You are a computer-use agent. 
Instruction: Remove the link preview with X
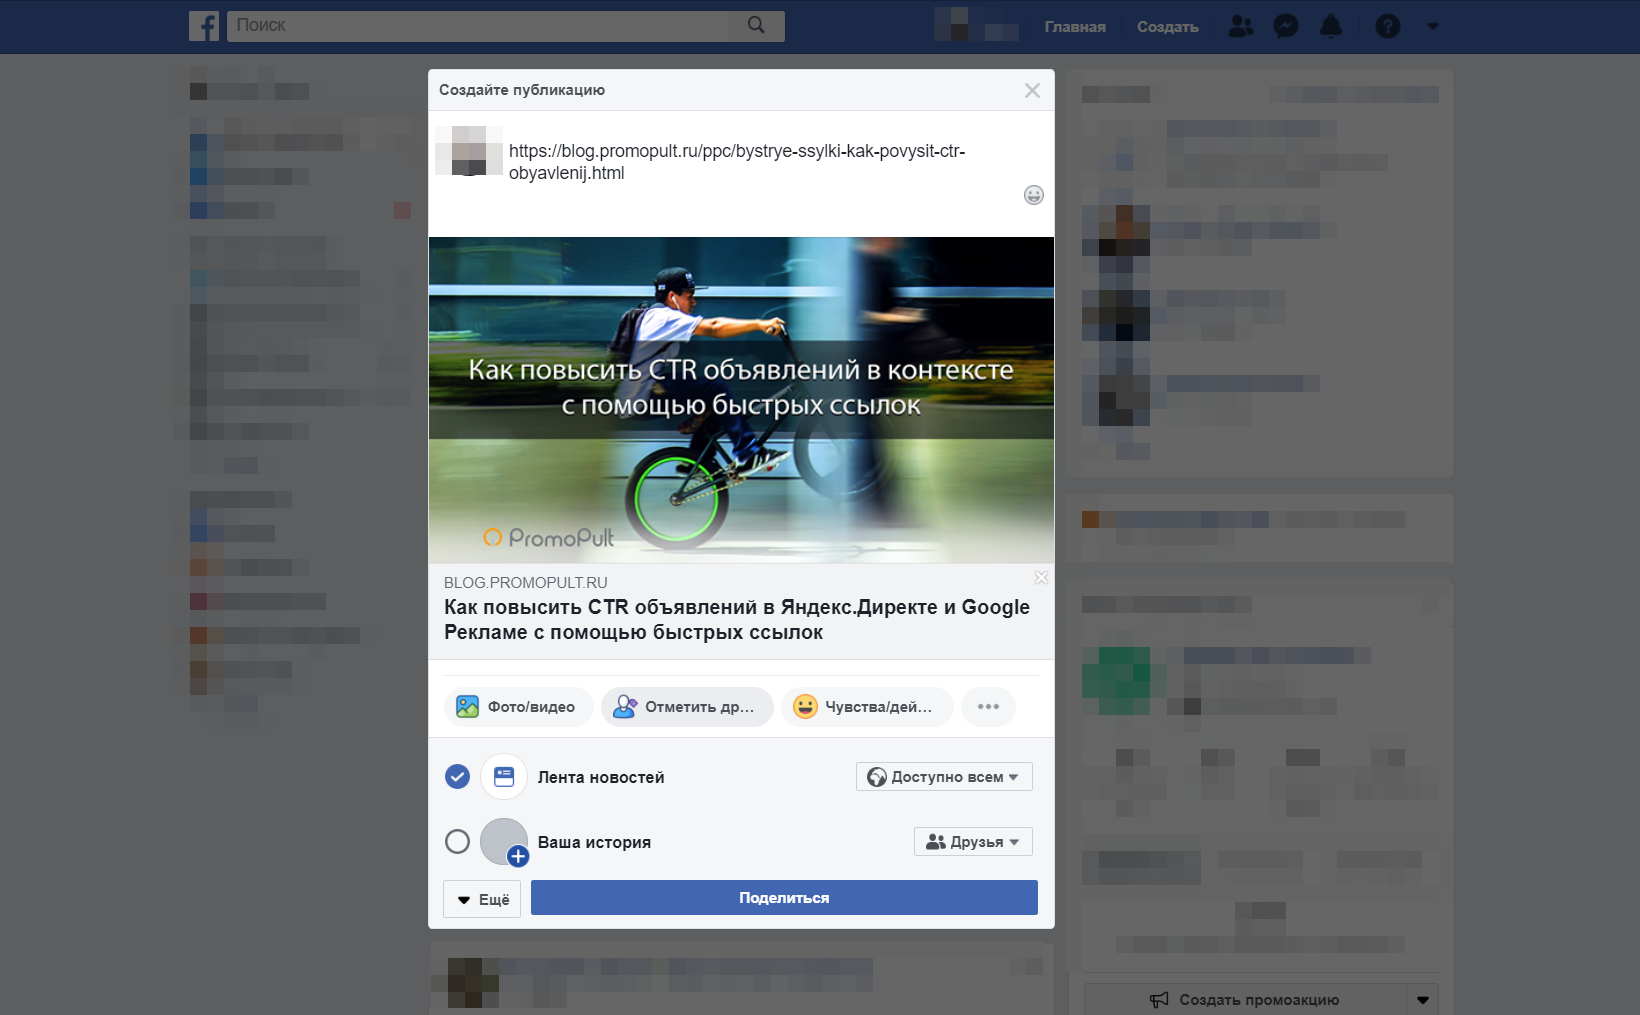coord(1041,578)
